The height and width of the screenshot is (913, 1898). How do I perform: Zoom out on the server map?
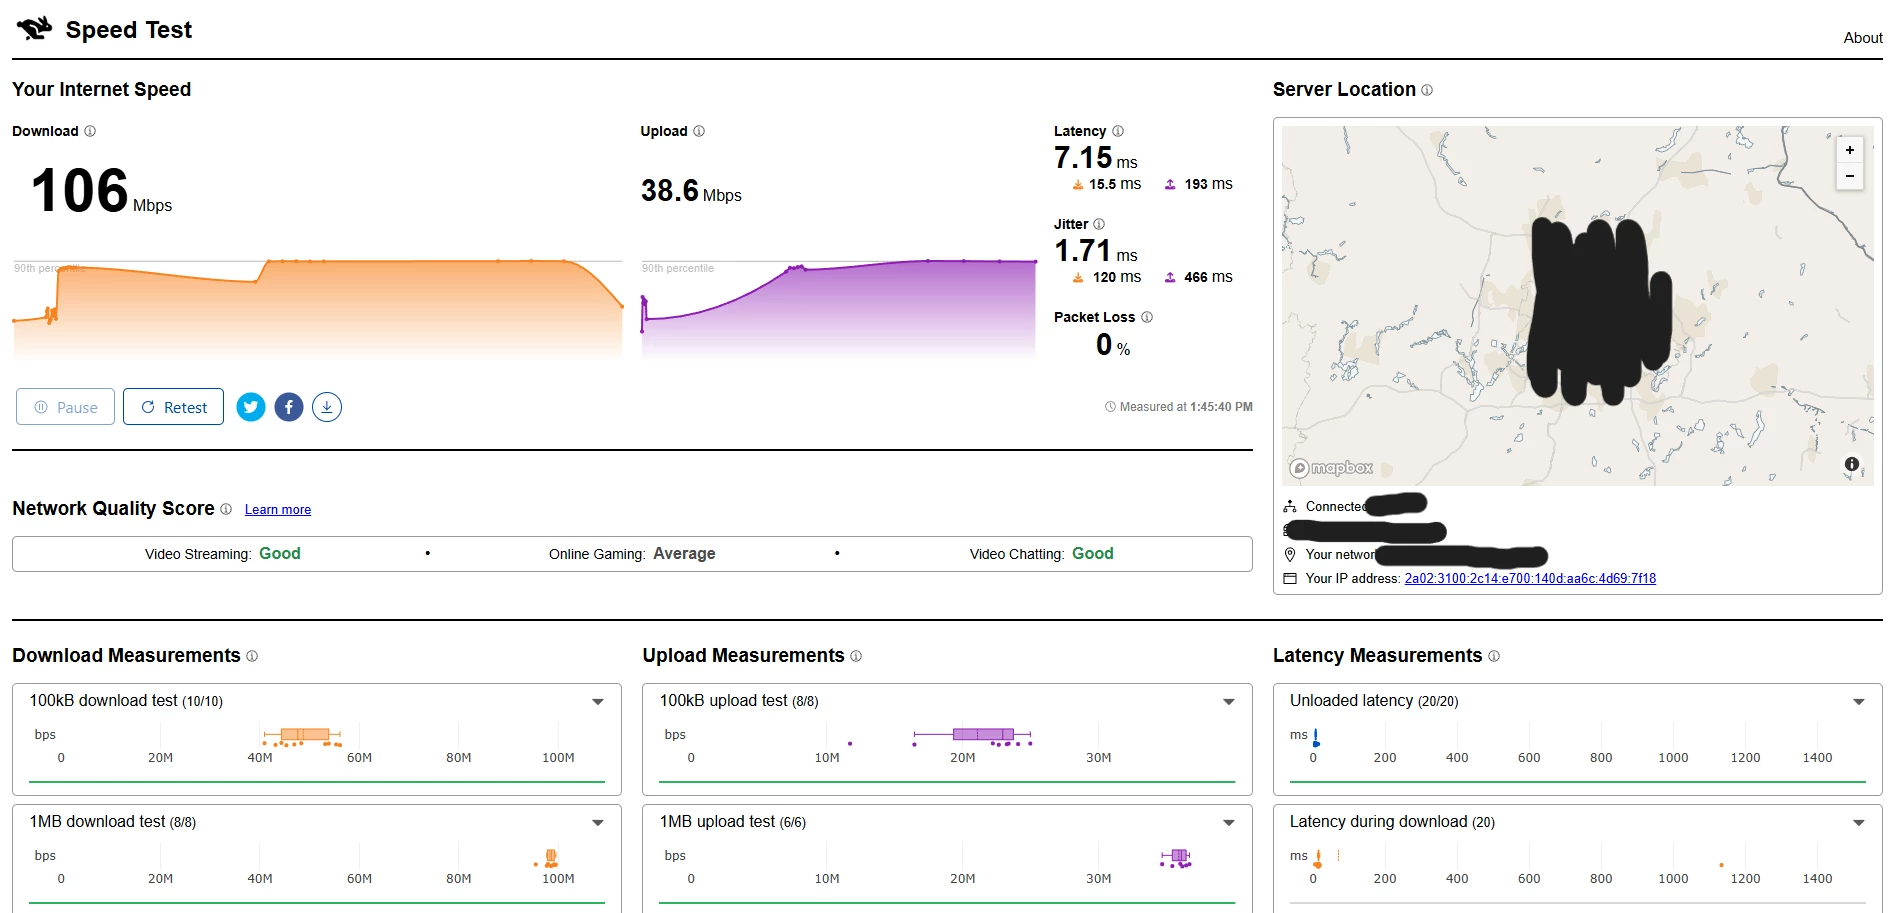[x=1850, y=176]
